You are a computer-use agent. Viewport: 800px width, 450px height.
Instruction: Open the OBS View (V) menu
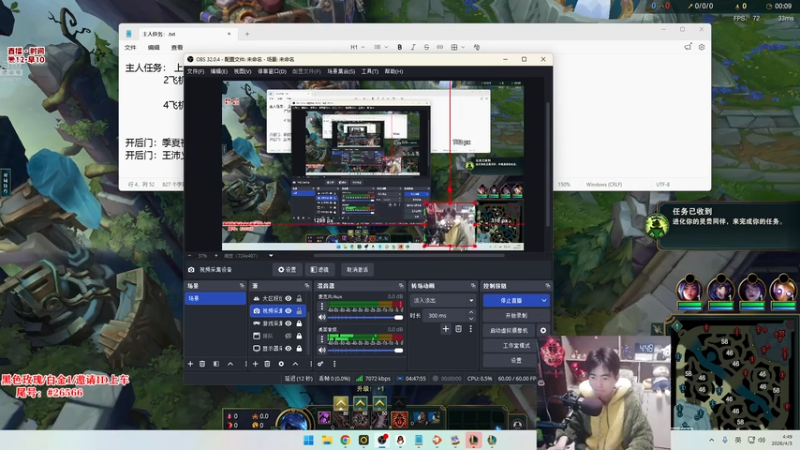(x=242, y=71)
